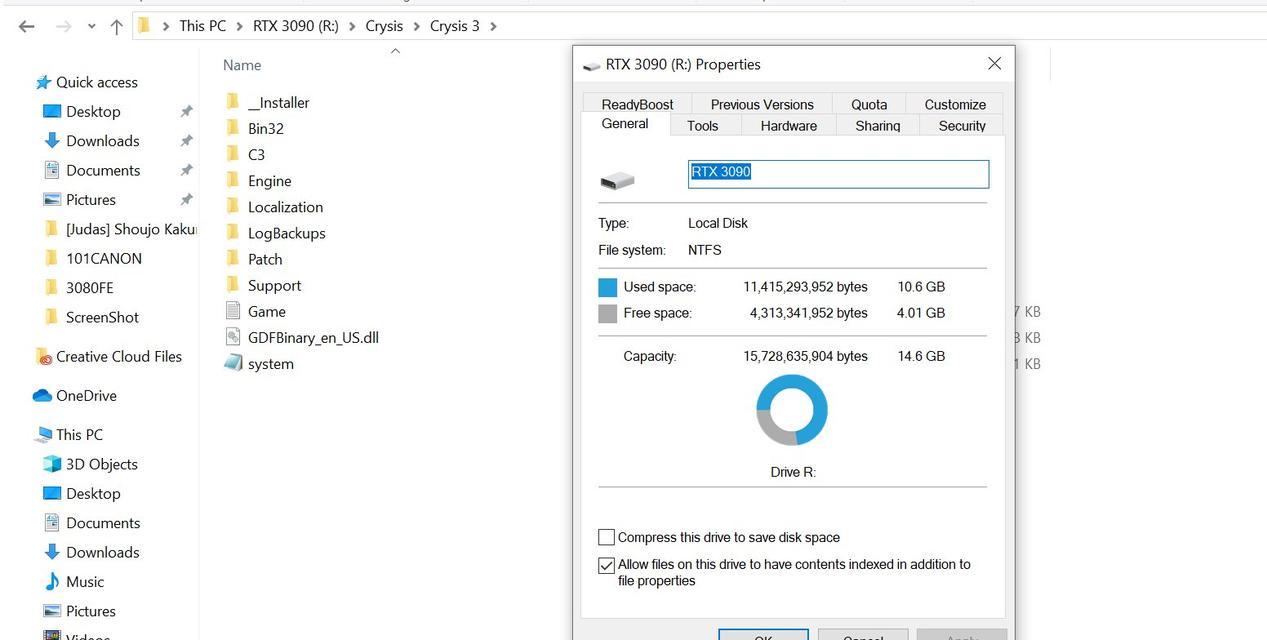1267x640 pixels.
Task: Click the pin icon beside Quick access Desktop
Action: (x=186, y=111)
